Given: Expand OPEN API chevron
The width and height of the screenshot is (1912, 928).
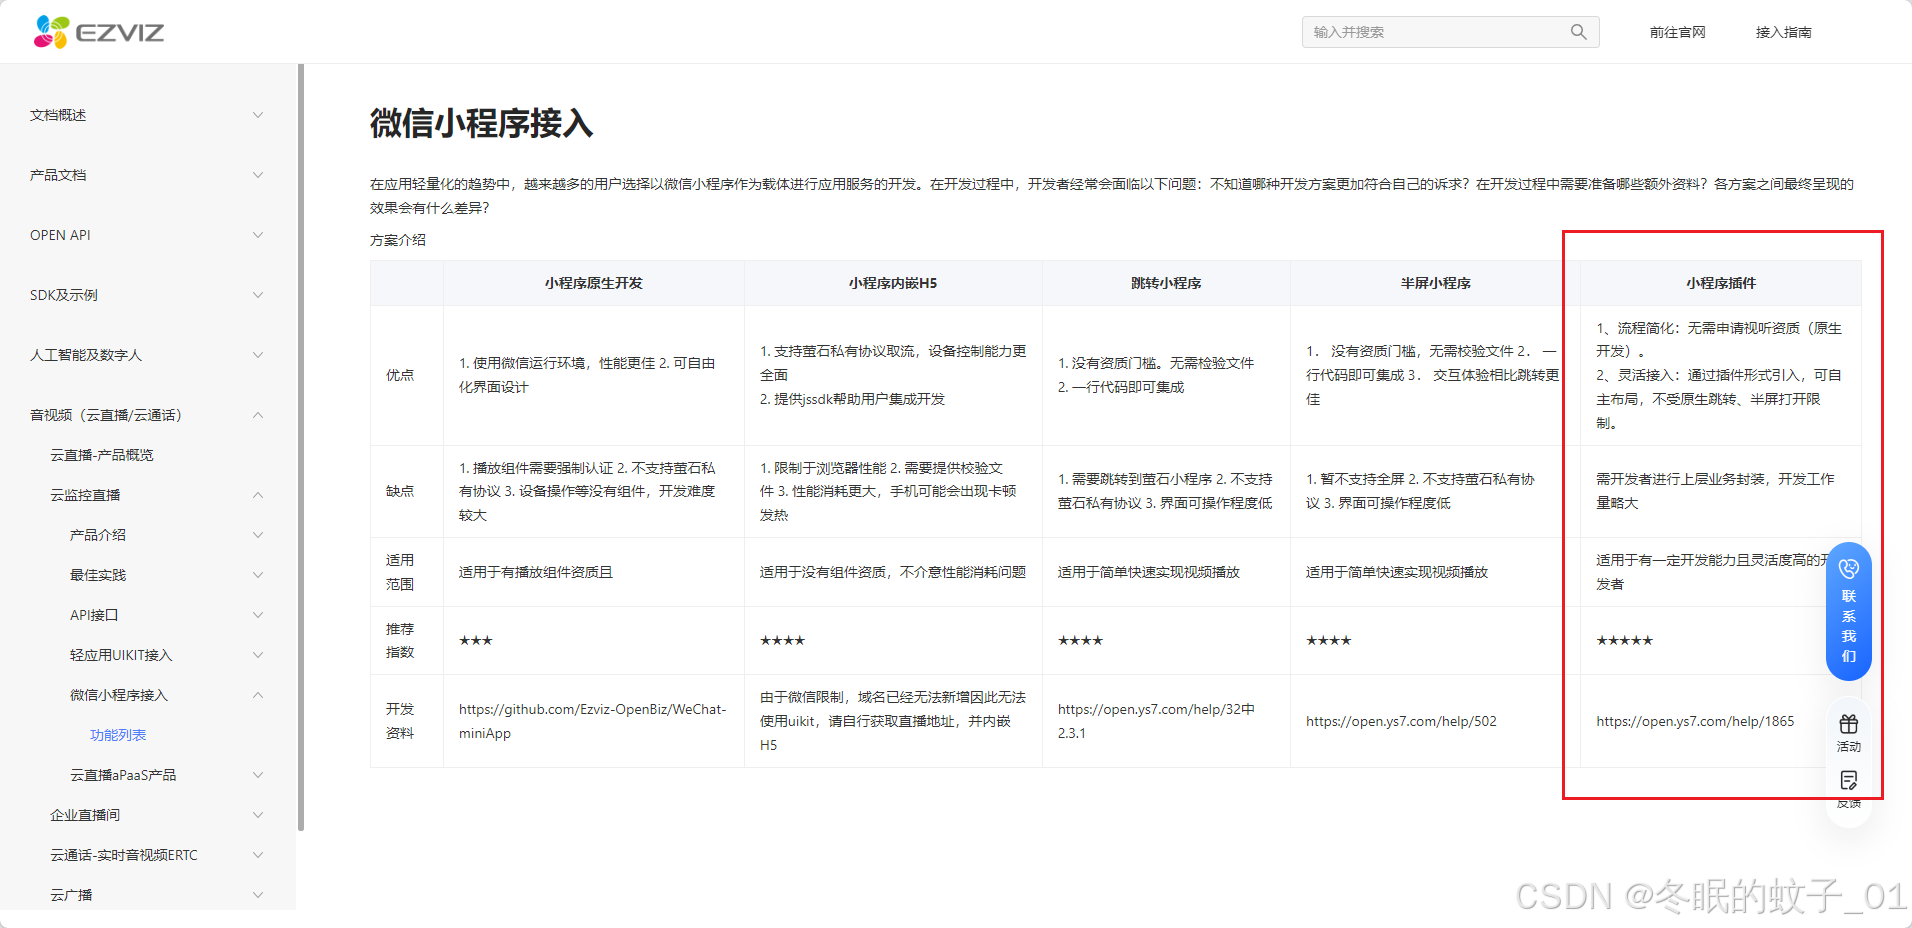Looking at the screenshot, I should (258, 235).
